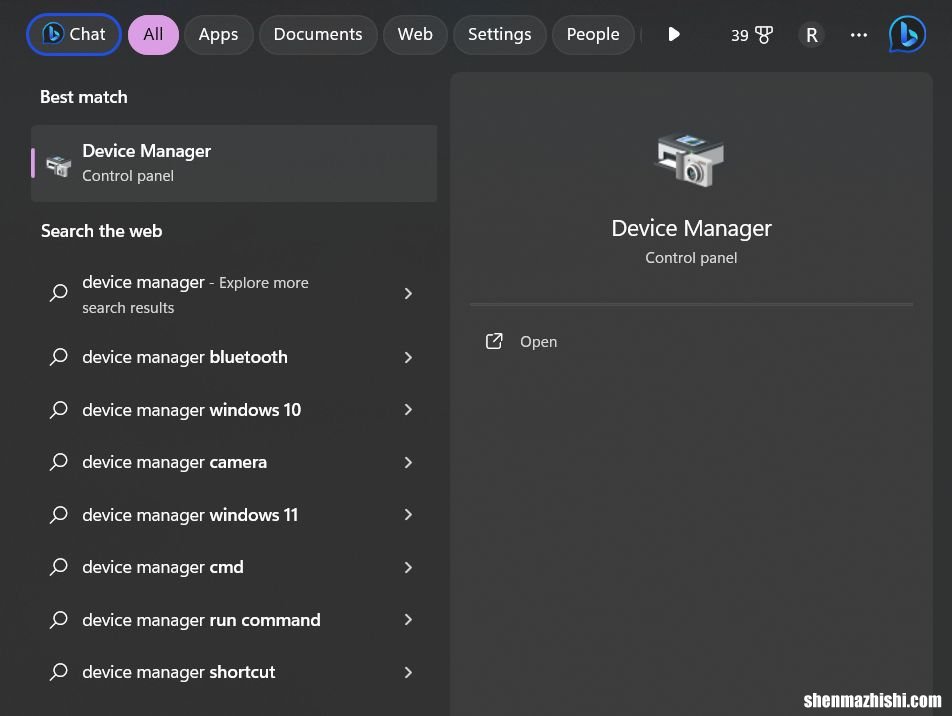Switch to the Apps filter tab
Screen dimensions: 952x716
(x=218, y=35)
